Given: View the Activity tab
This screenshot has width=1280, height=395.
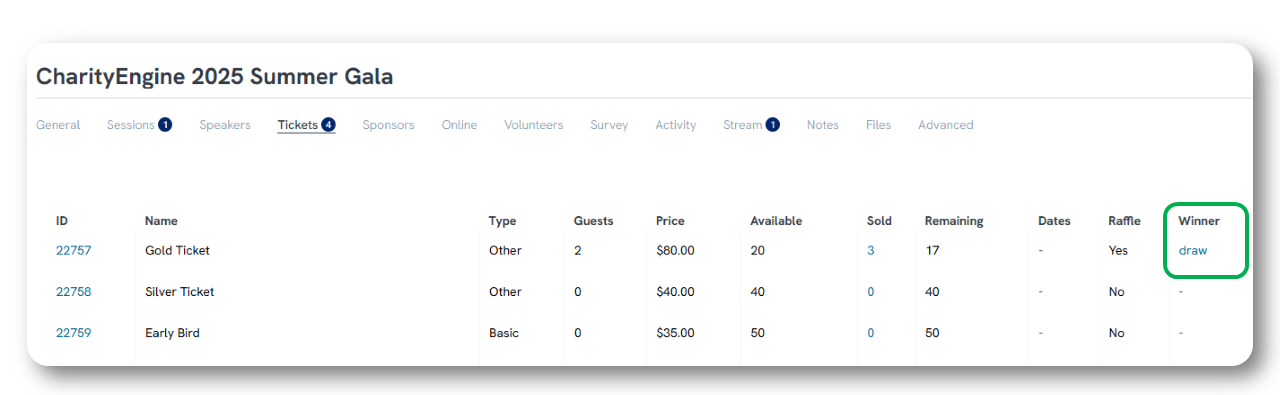Looking at the screenshot, I should tap(676, 125).
